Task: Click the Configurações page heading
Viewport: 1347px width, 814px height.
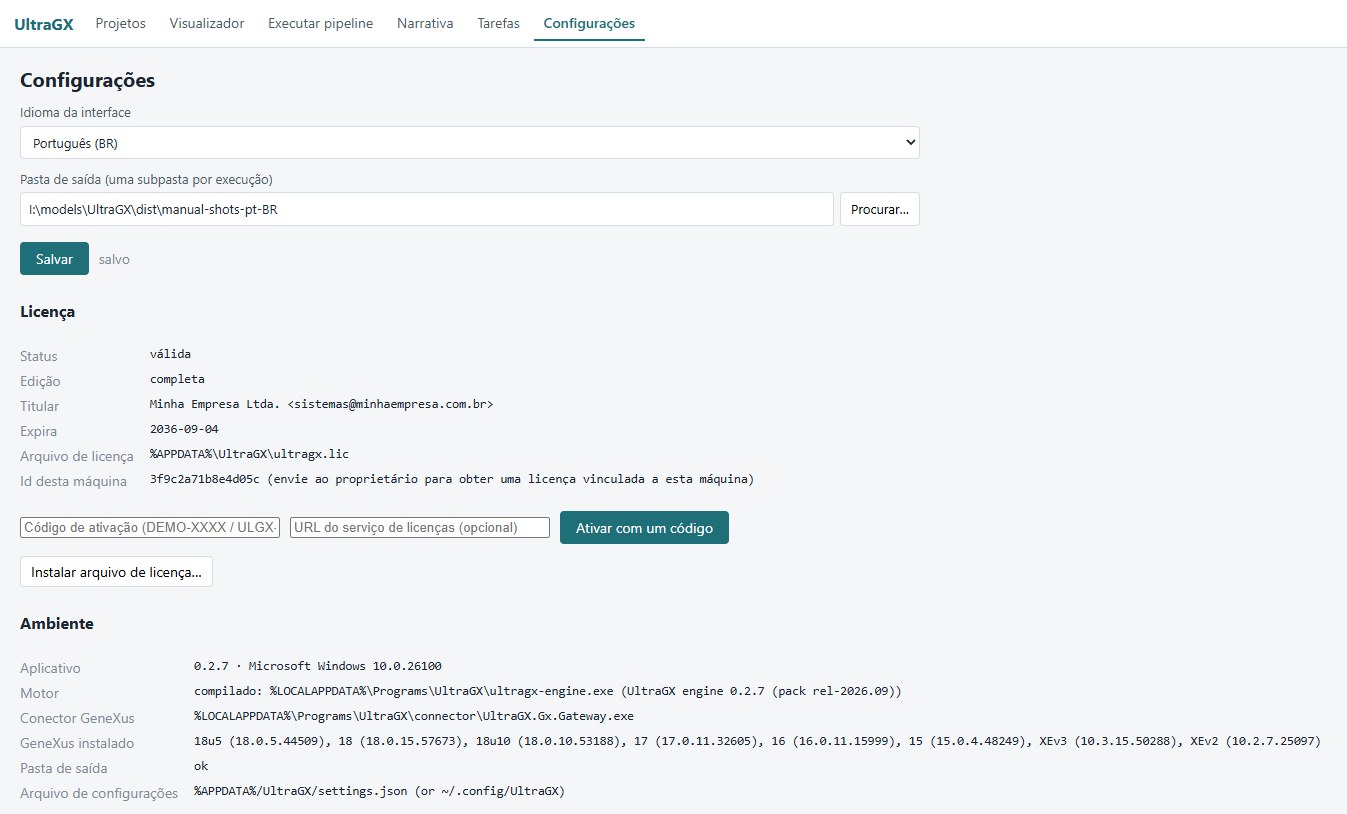Action: (88, 80)
